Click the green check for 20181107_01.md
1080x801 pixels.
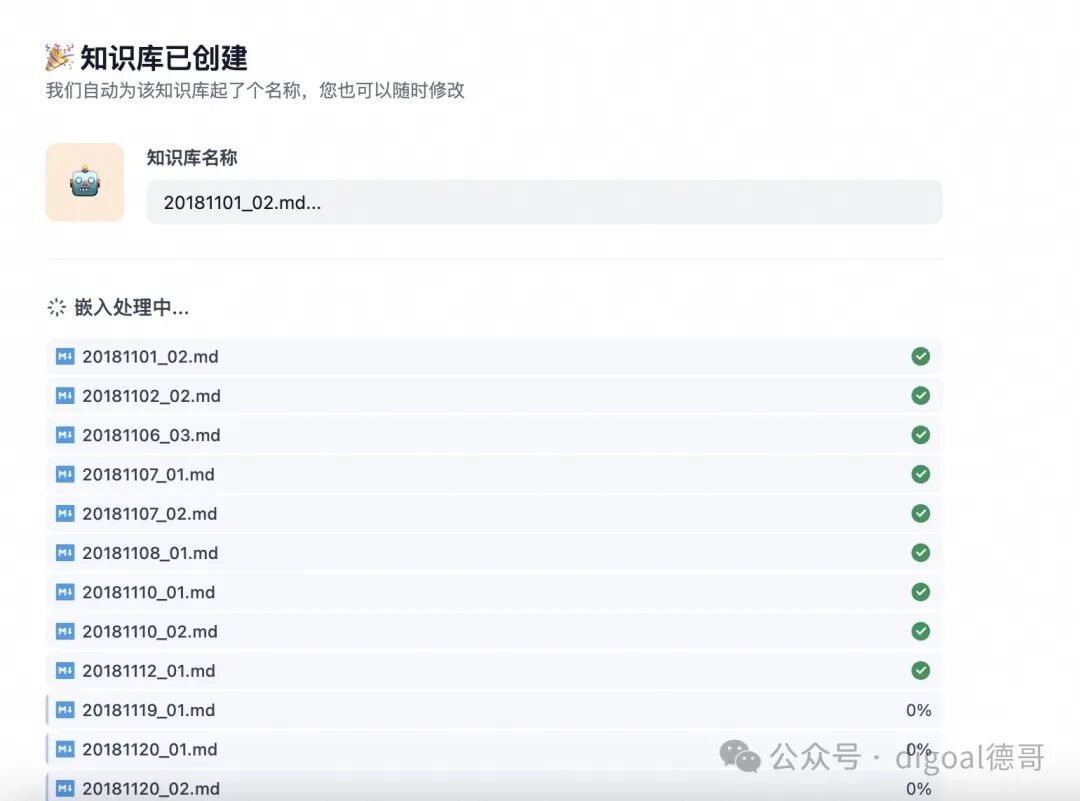(921, 474)
